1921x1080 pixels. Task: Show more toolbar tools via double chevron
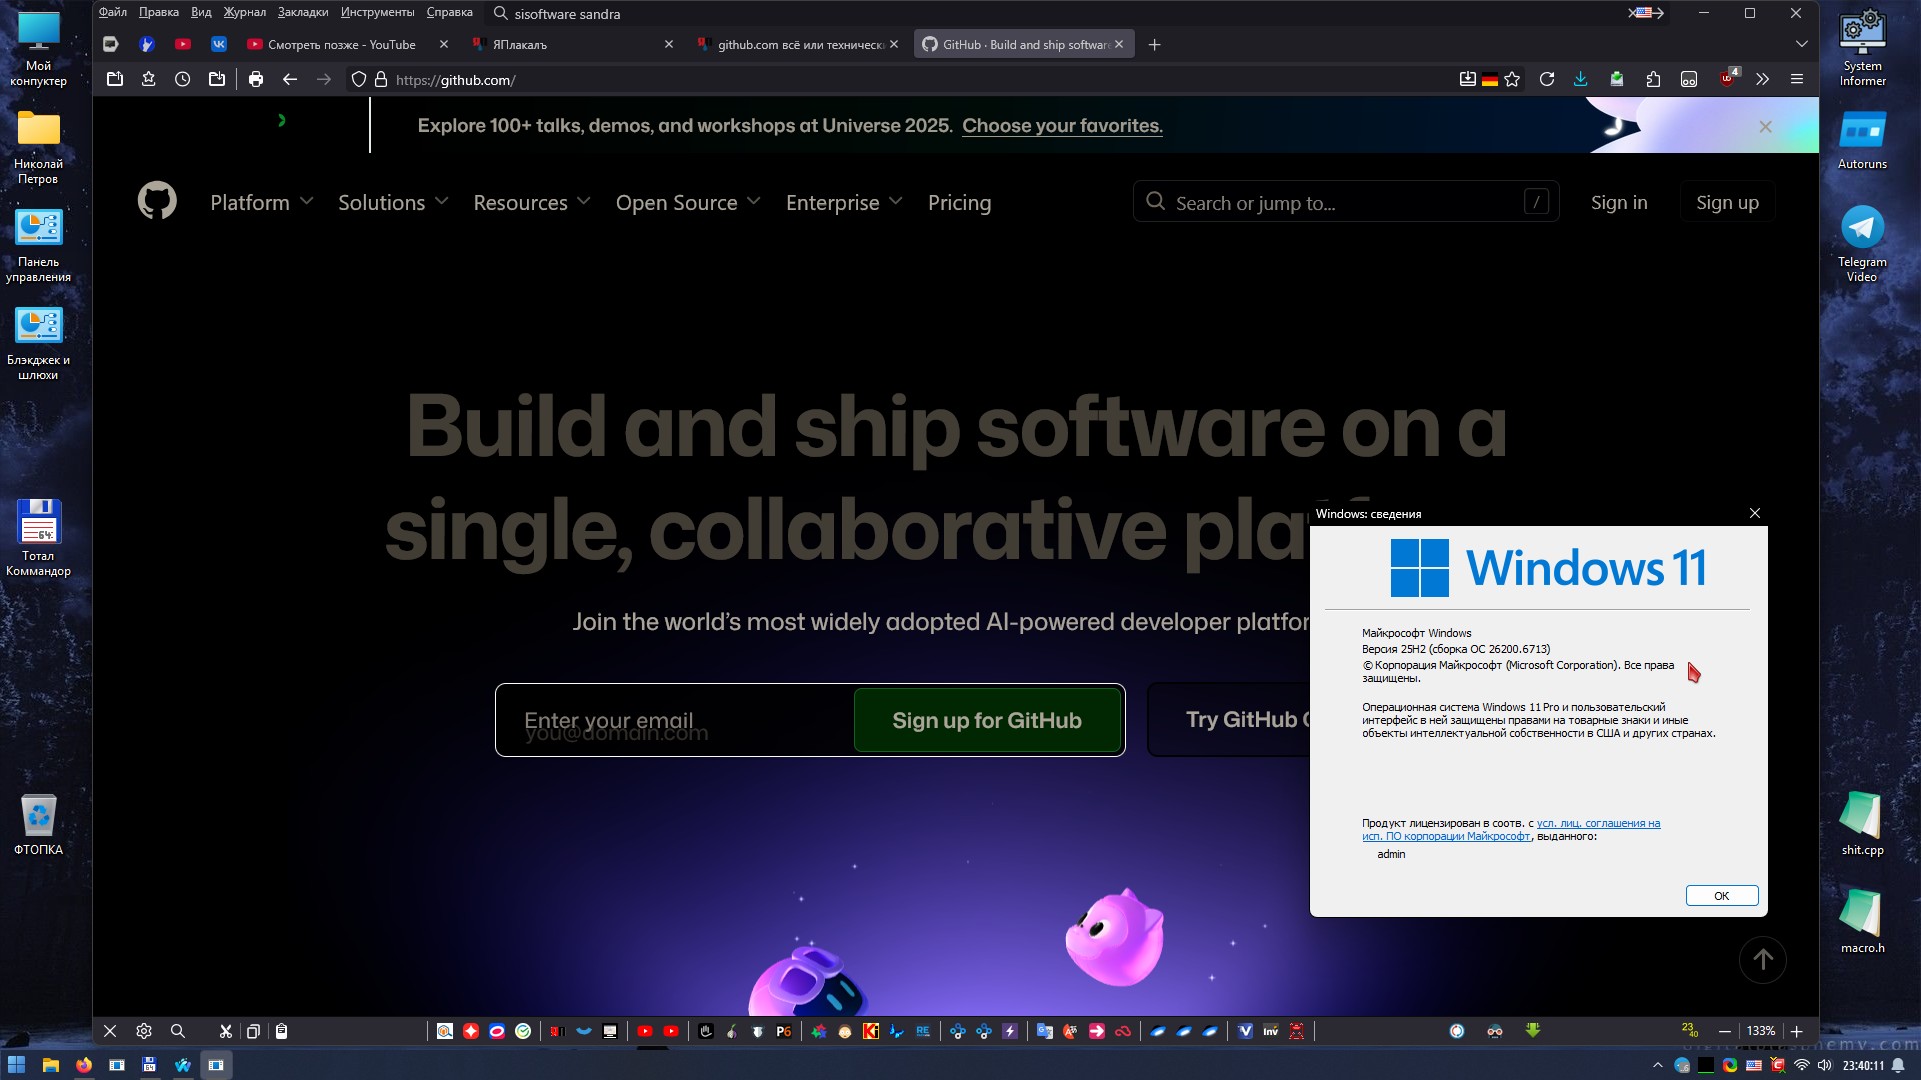1762,79
